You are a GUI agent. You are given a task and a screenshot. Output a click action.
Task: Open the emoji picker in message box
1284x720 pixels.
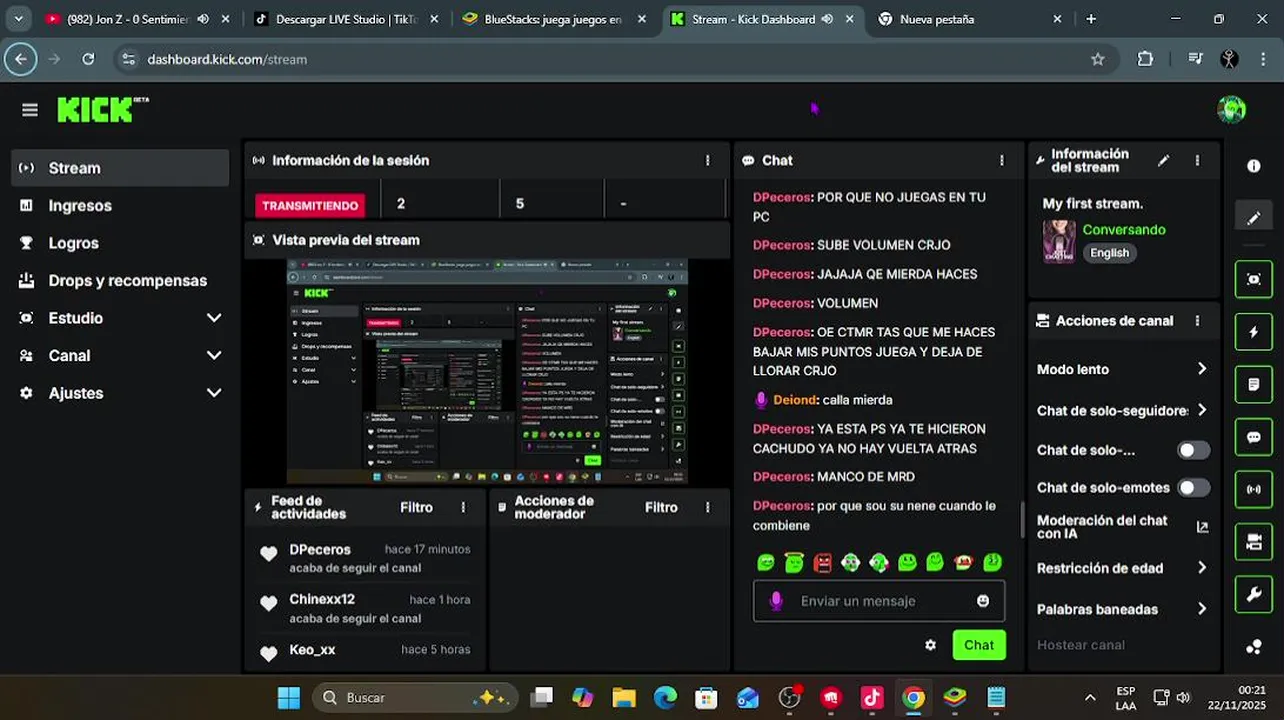coord(983,601)
